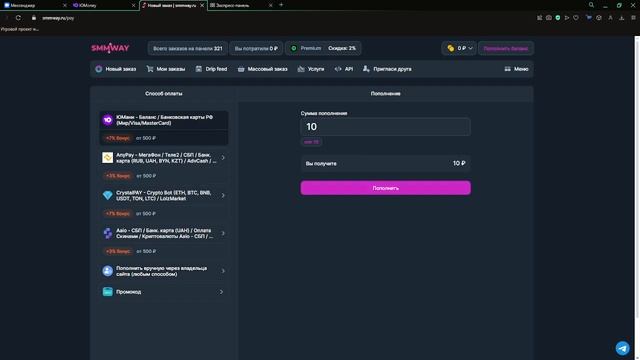This screenshot has width=640, height=360.
Task: Close the Новый заказ browser tab
Action: (202, 5)
